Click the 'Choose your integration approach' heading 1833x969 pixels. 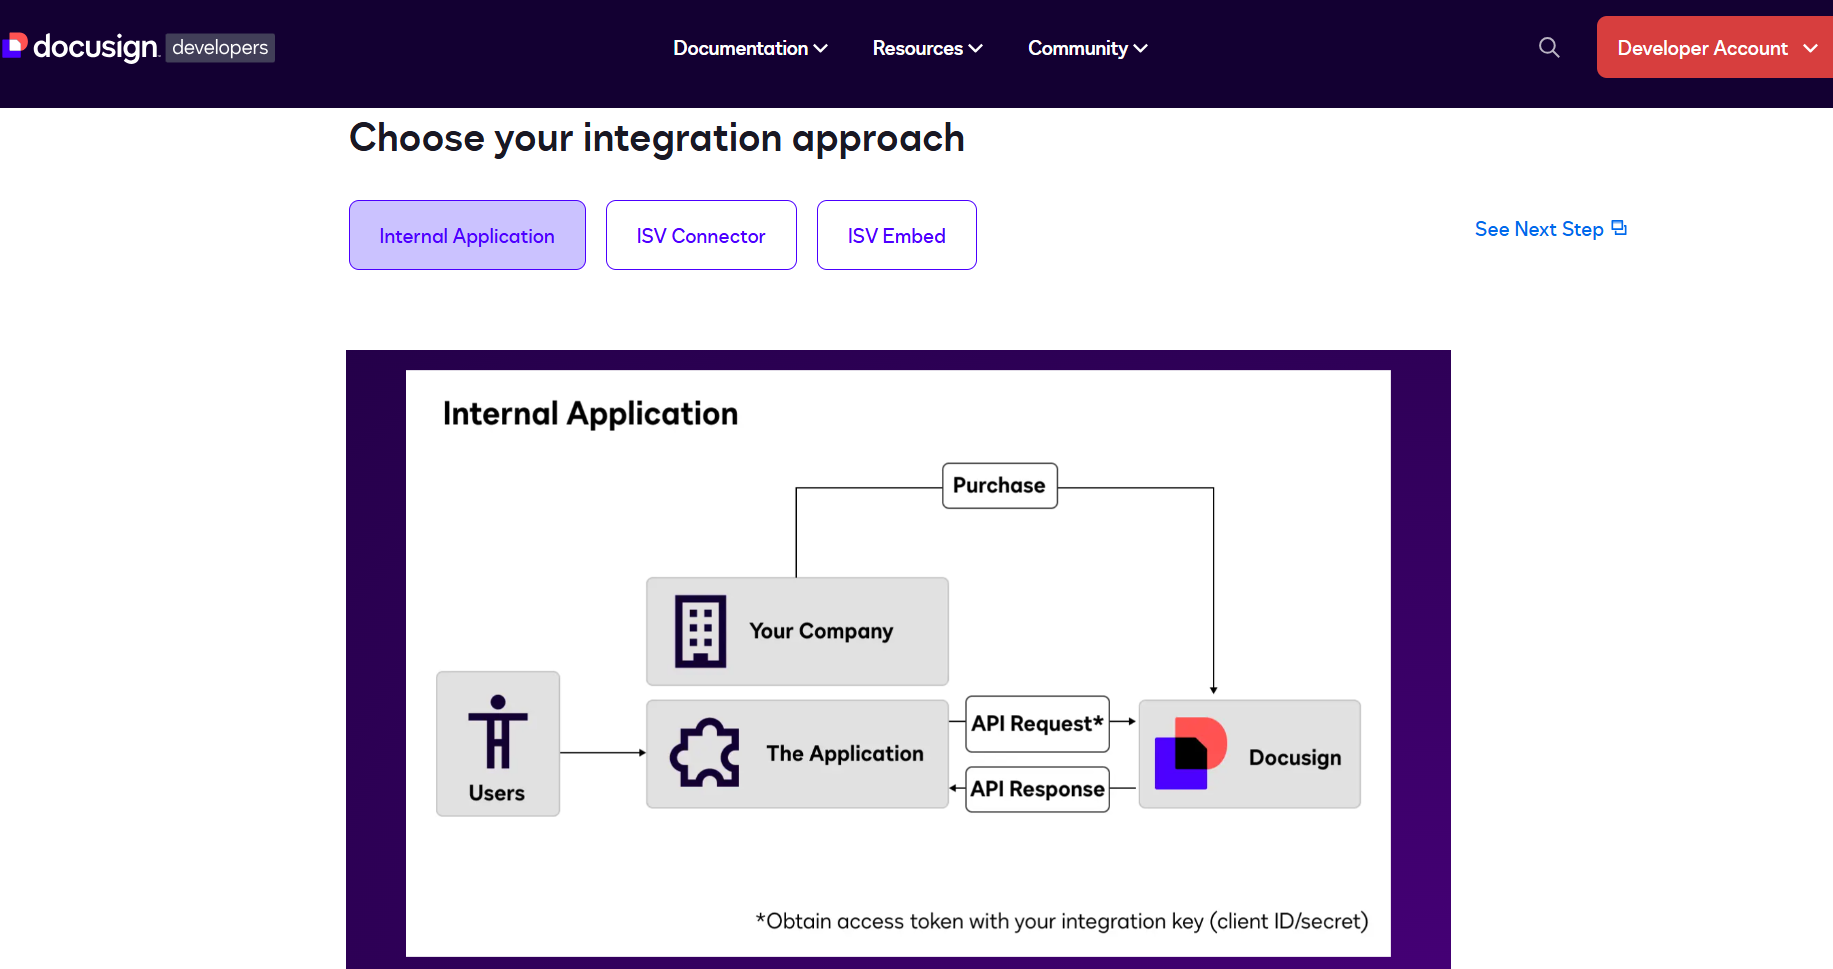[x=657, y=138]
